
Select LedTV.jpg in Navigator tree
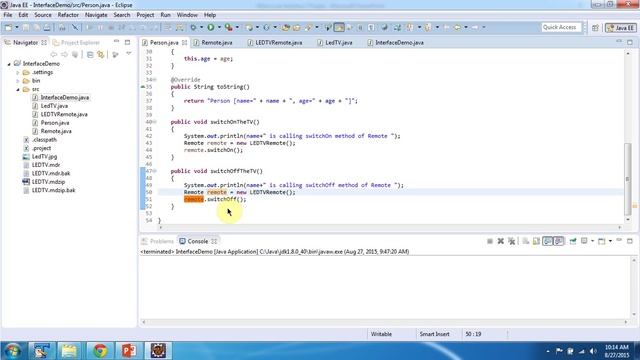44,157
